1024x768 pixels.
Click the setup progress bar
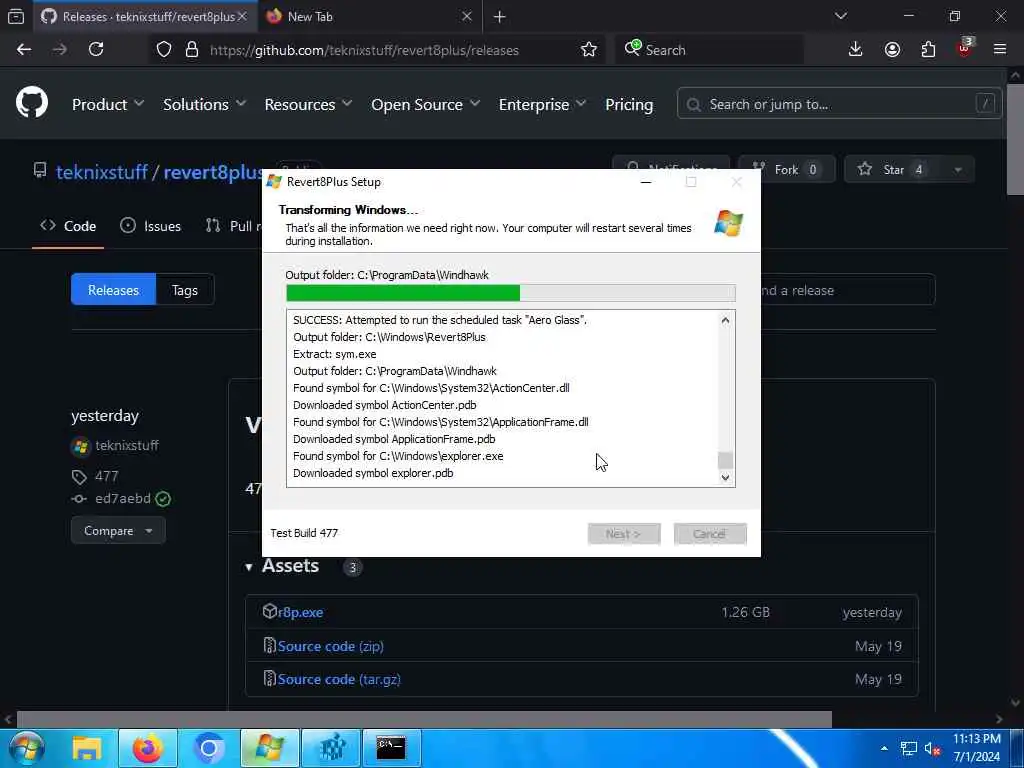[511, 293]
